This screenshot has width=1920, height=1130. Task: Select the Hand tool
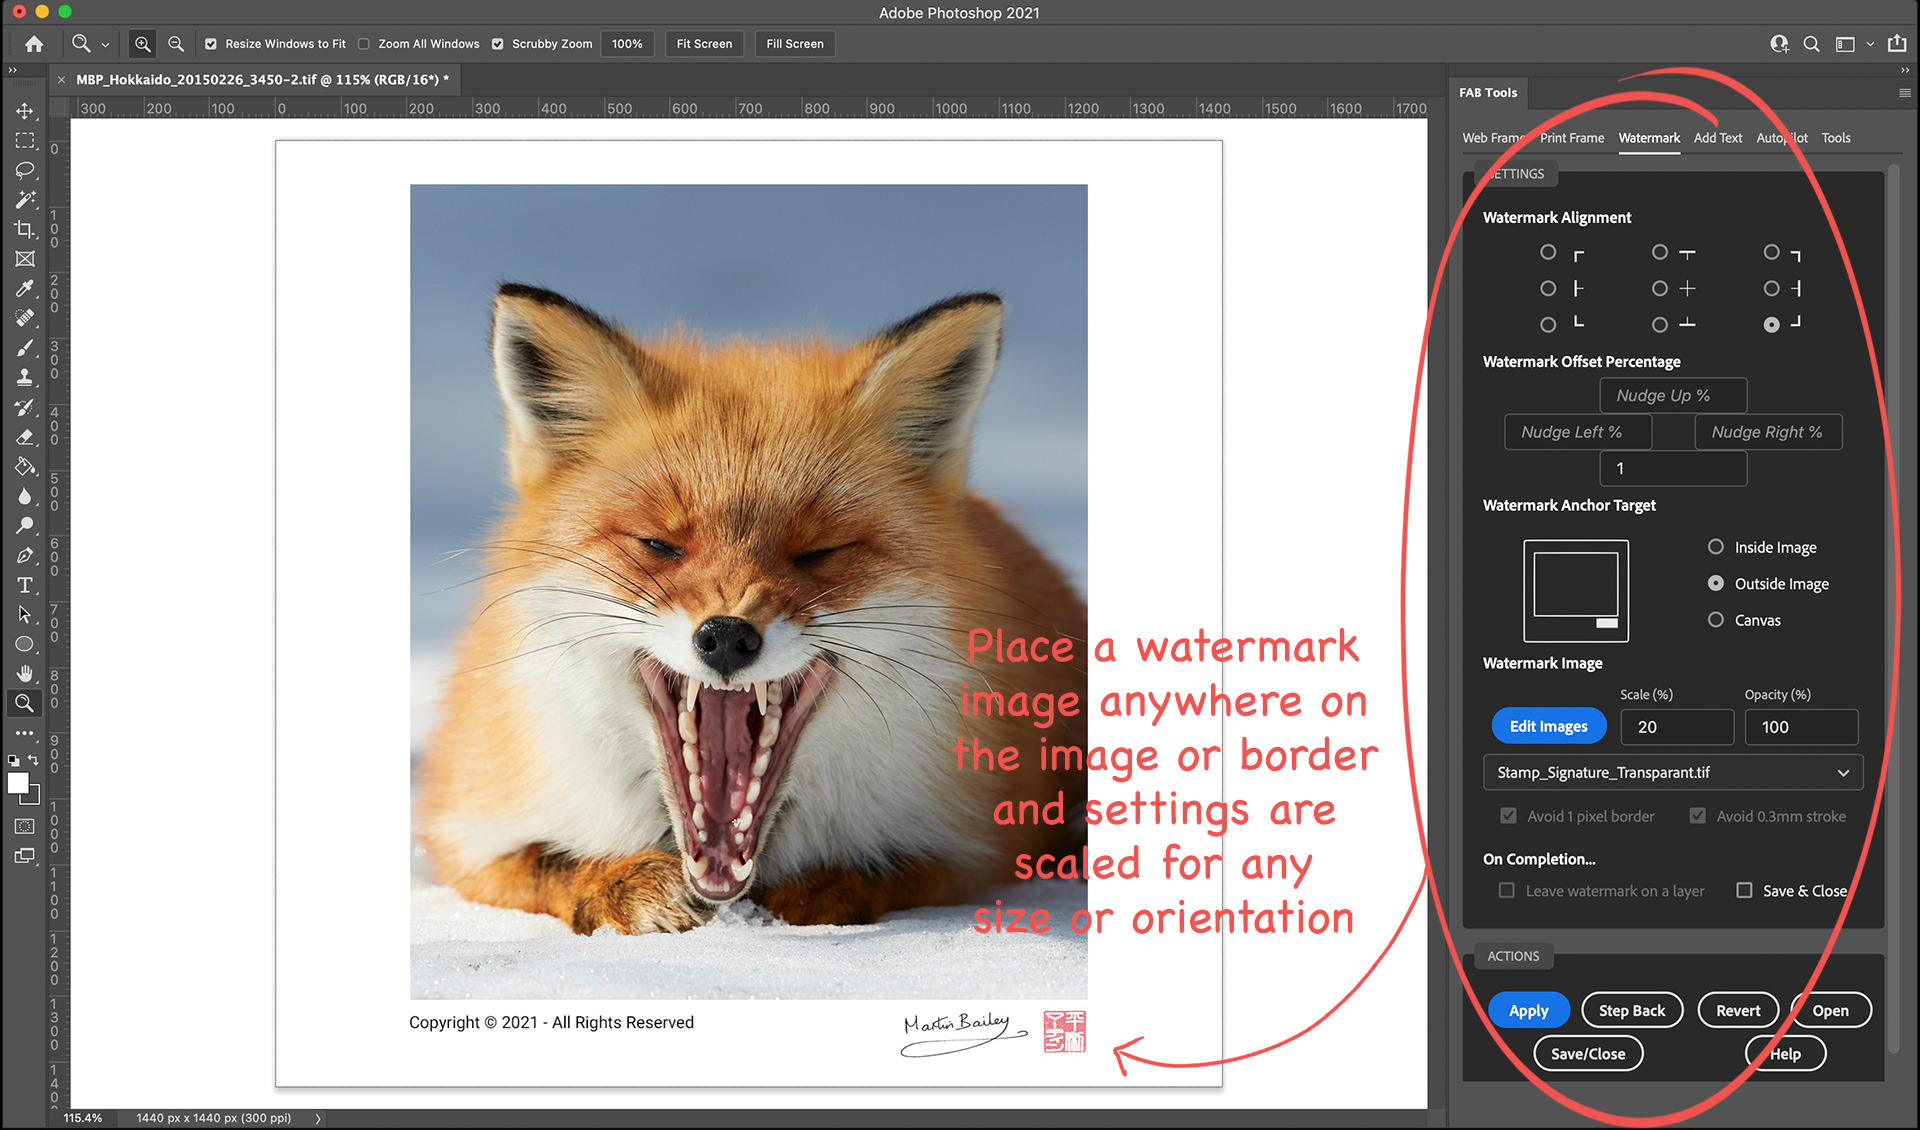click(x=25, y=673)
